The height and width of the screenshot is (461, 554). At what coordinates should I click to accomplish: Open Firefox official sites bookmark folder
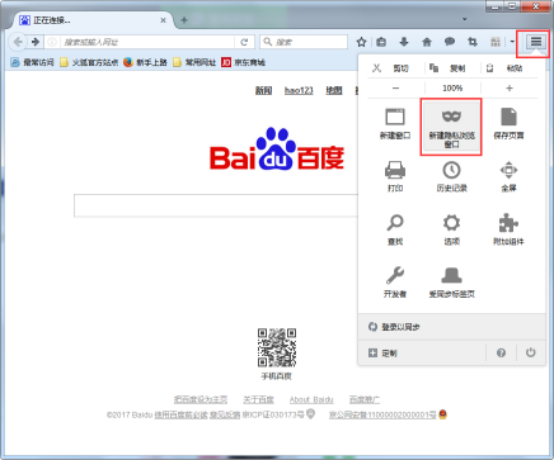(x=89, y=63)
